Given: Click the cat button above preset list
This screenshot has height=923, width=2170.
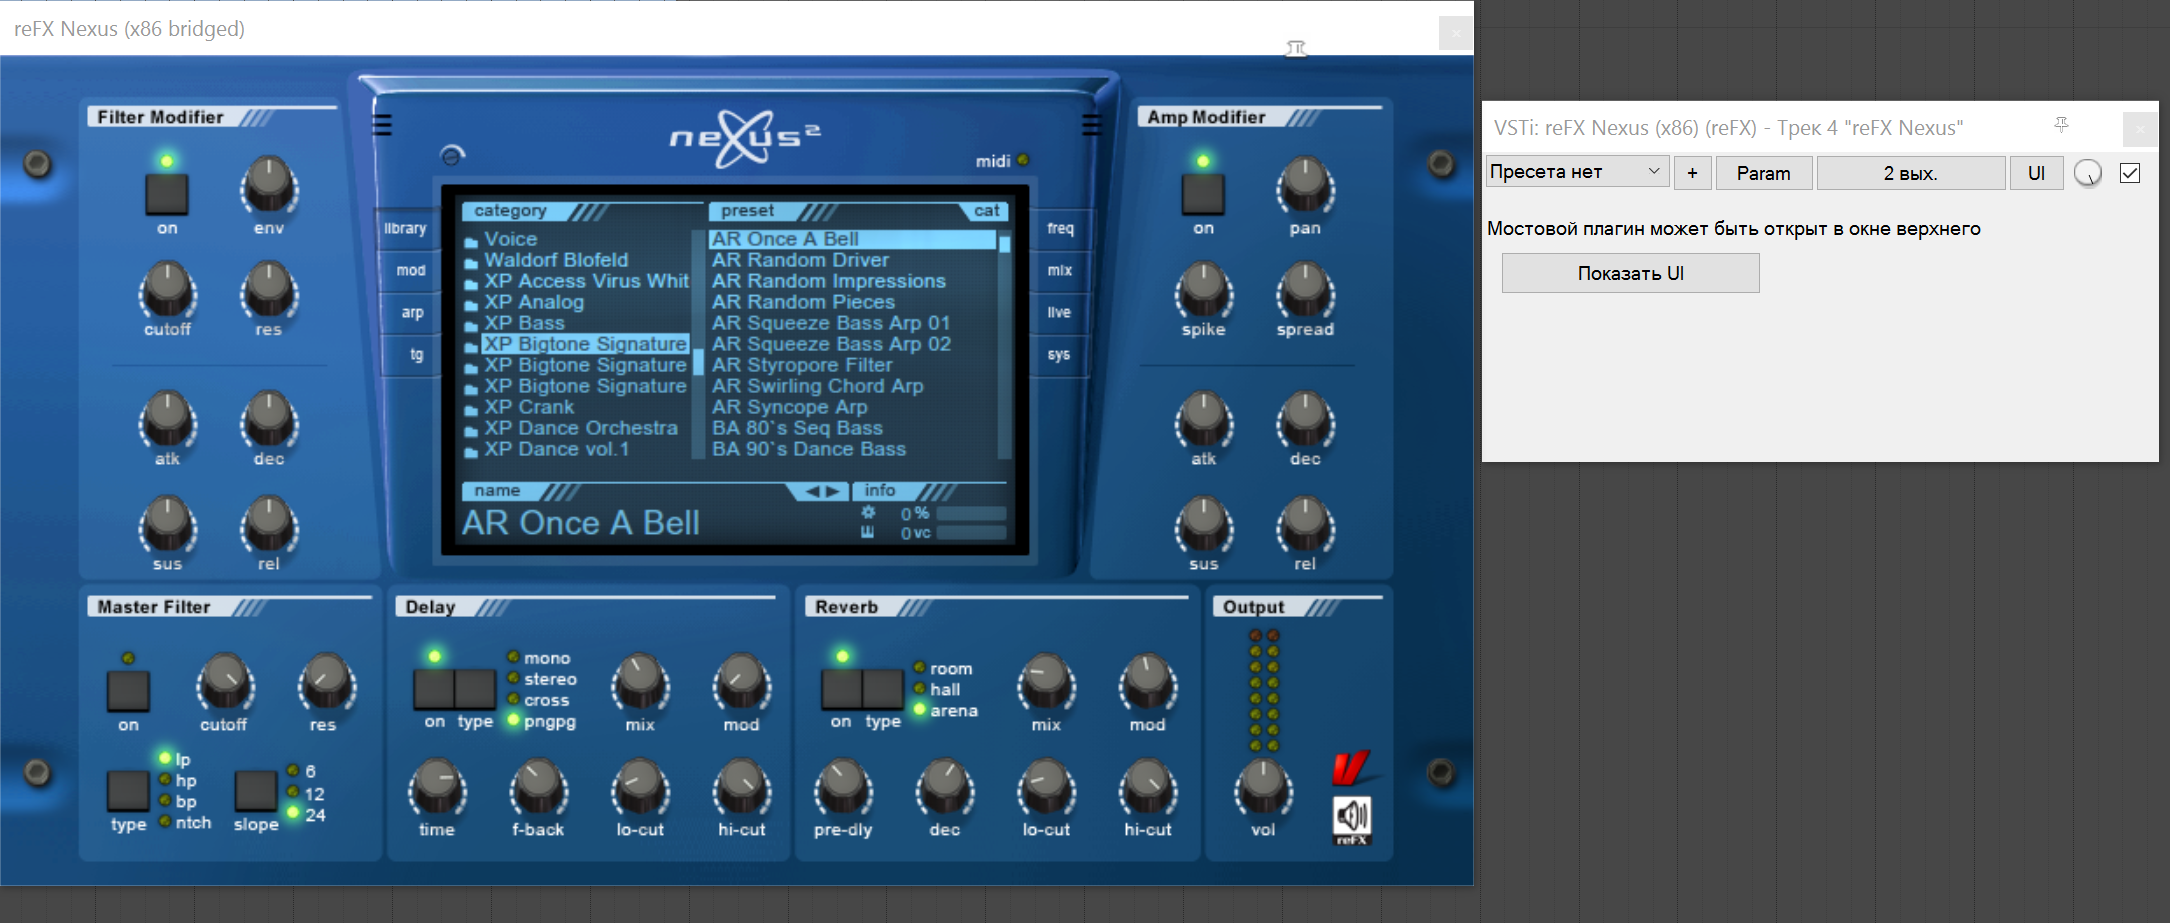Looking at the screenshot, I should coord(986,211).
